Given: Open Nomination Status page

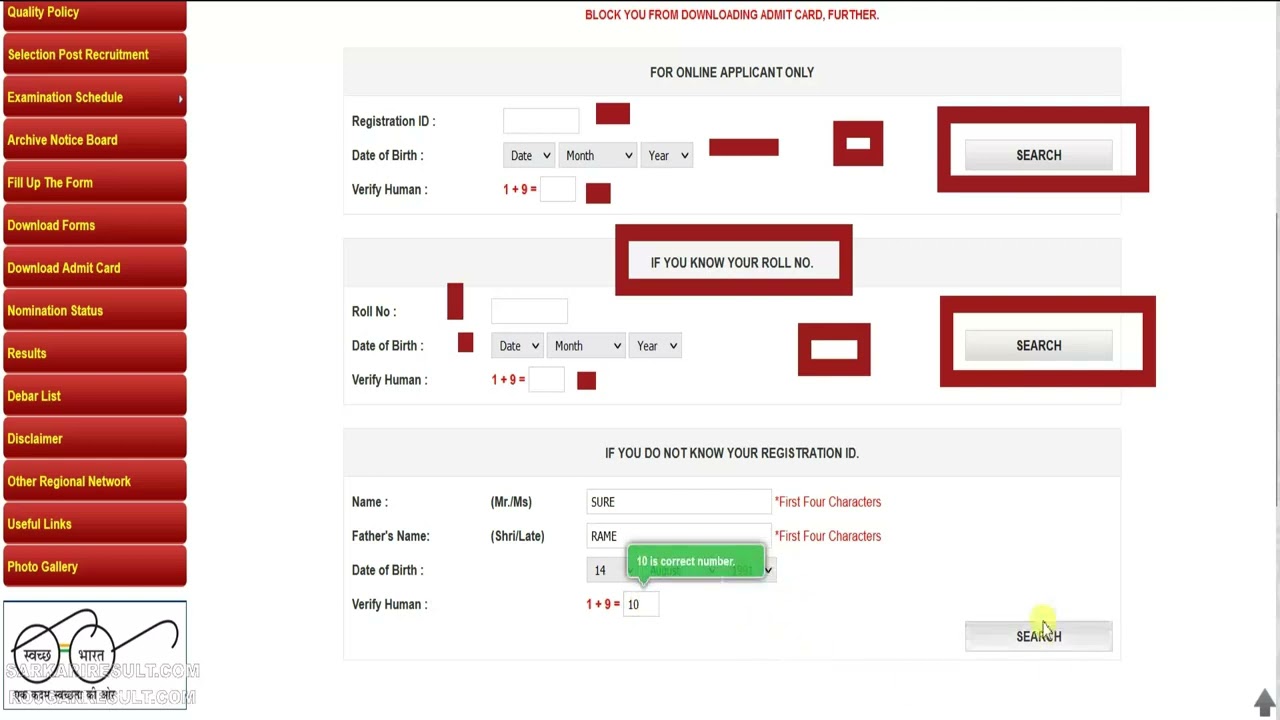Looking at the screenshot, I should click(x=94, y=311).
